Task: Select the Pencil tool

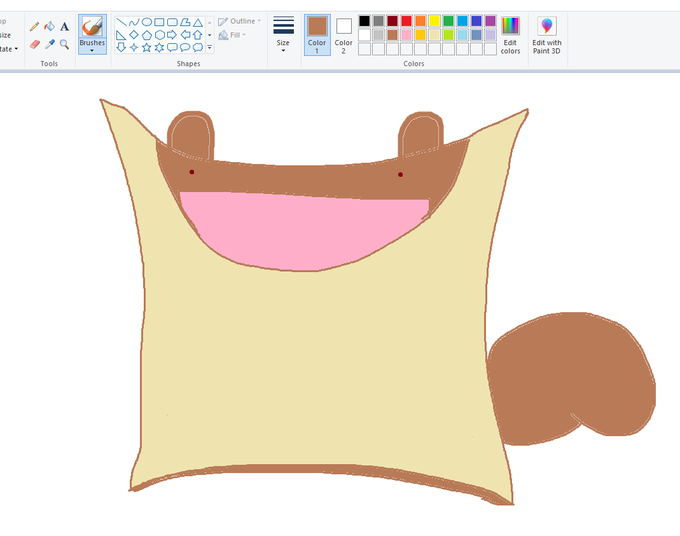Action: pos(34,26)
